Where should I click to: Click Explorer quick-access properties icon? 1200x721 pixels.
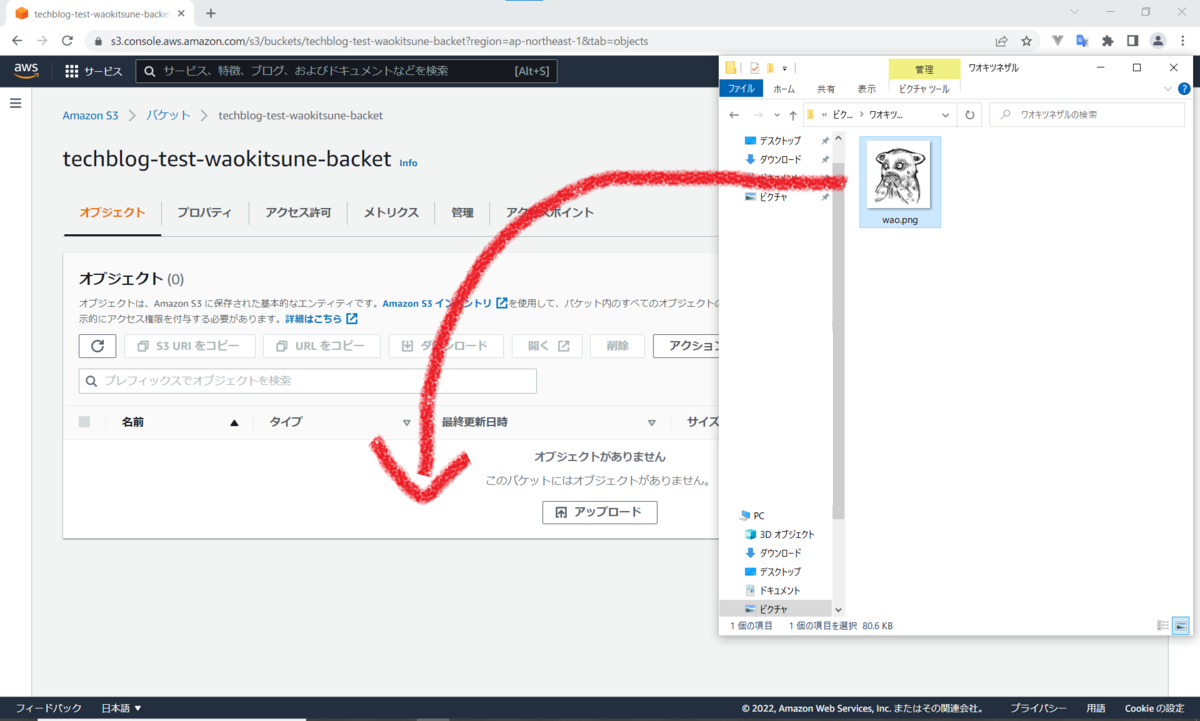pyautogui.click(x=754, y=68)
